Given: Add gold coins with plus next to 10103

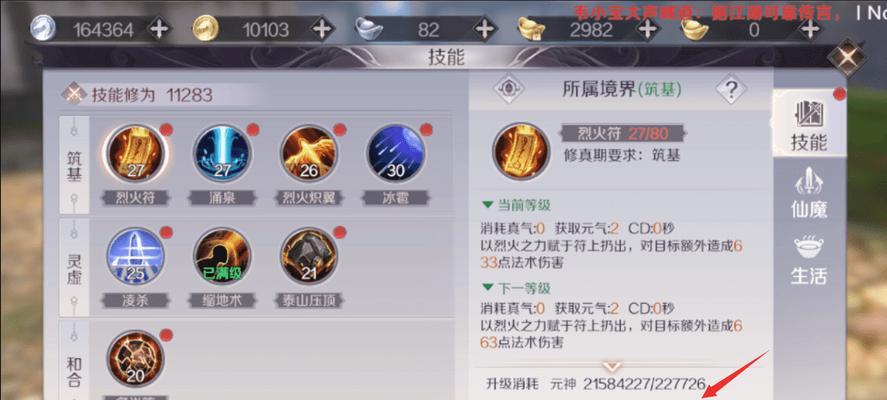Looking at the screenshot, I should (x=322, y=28).
